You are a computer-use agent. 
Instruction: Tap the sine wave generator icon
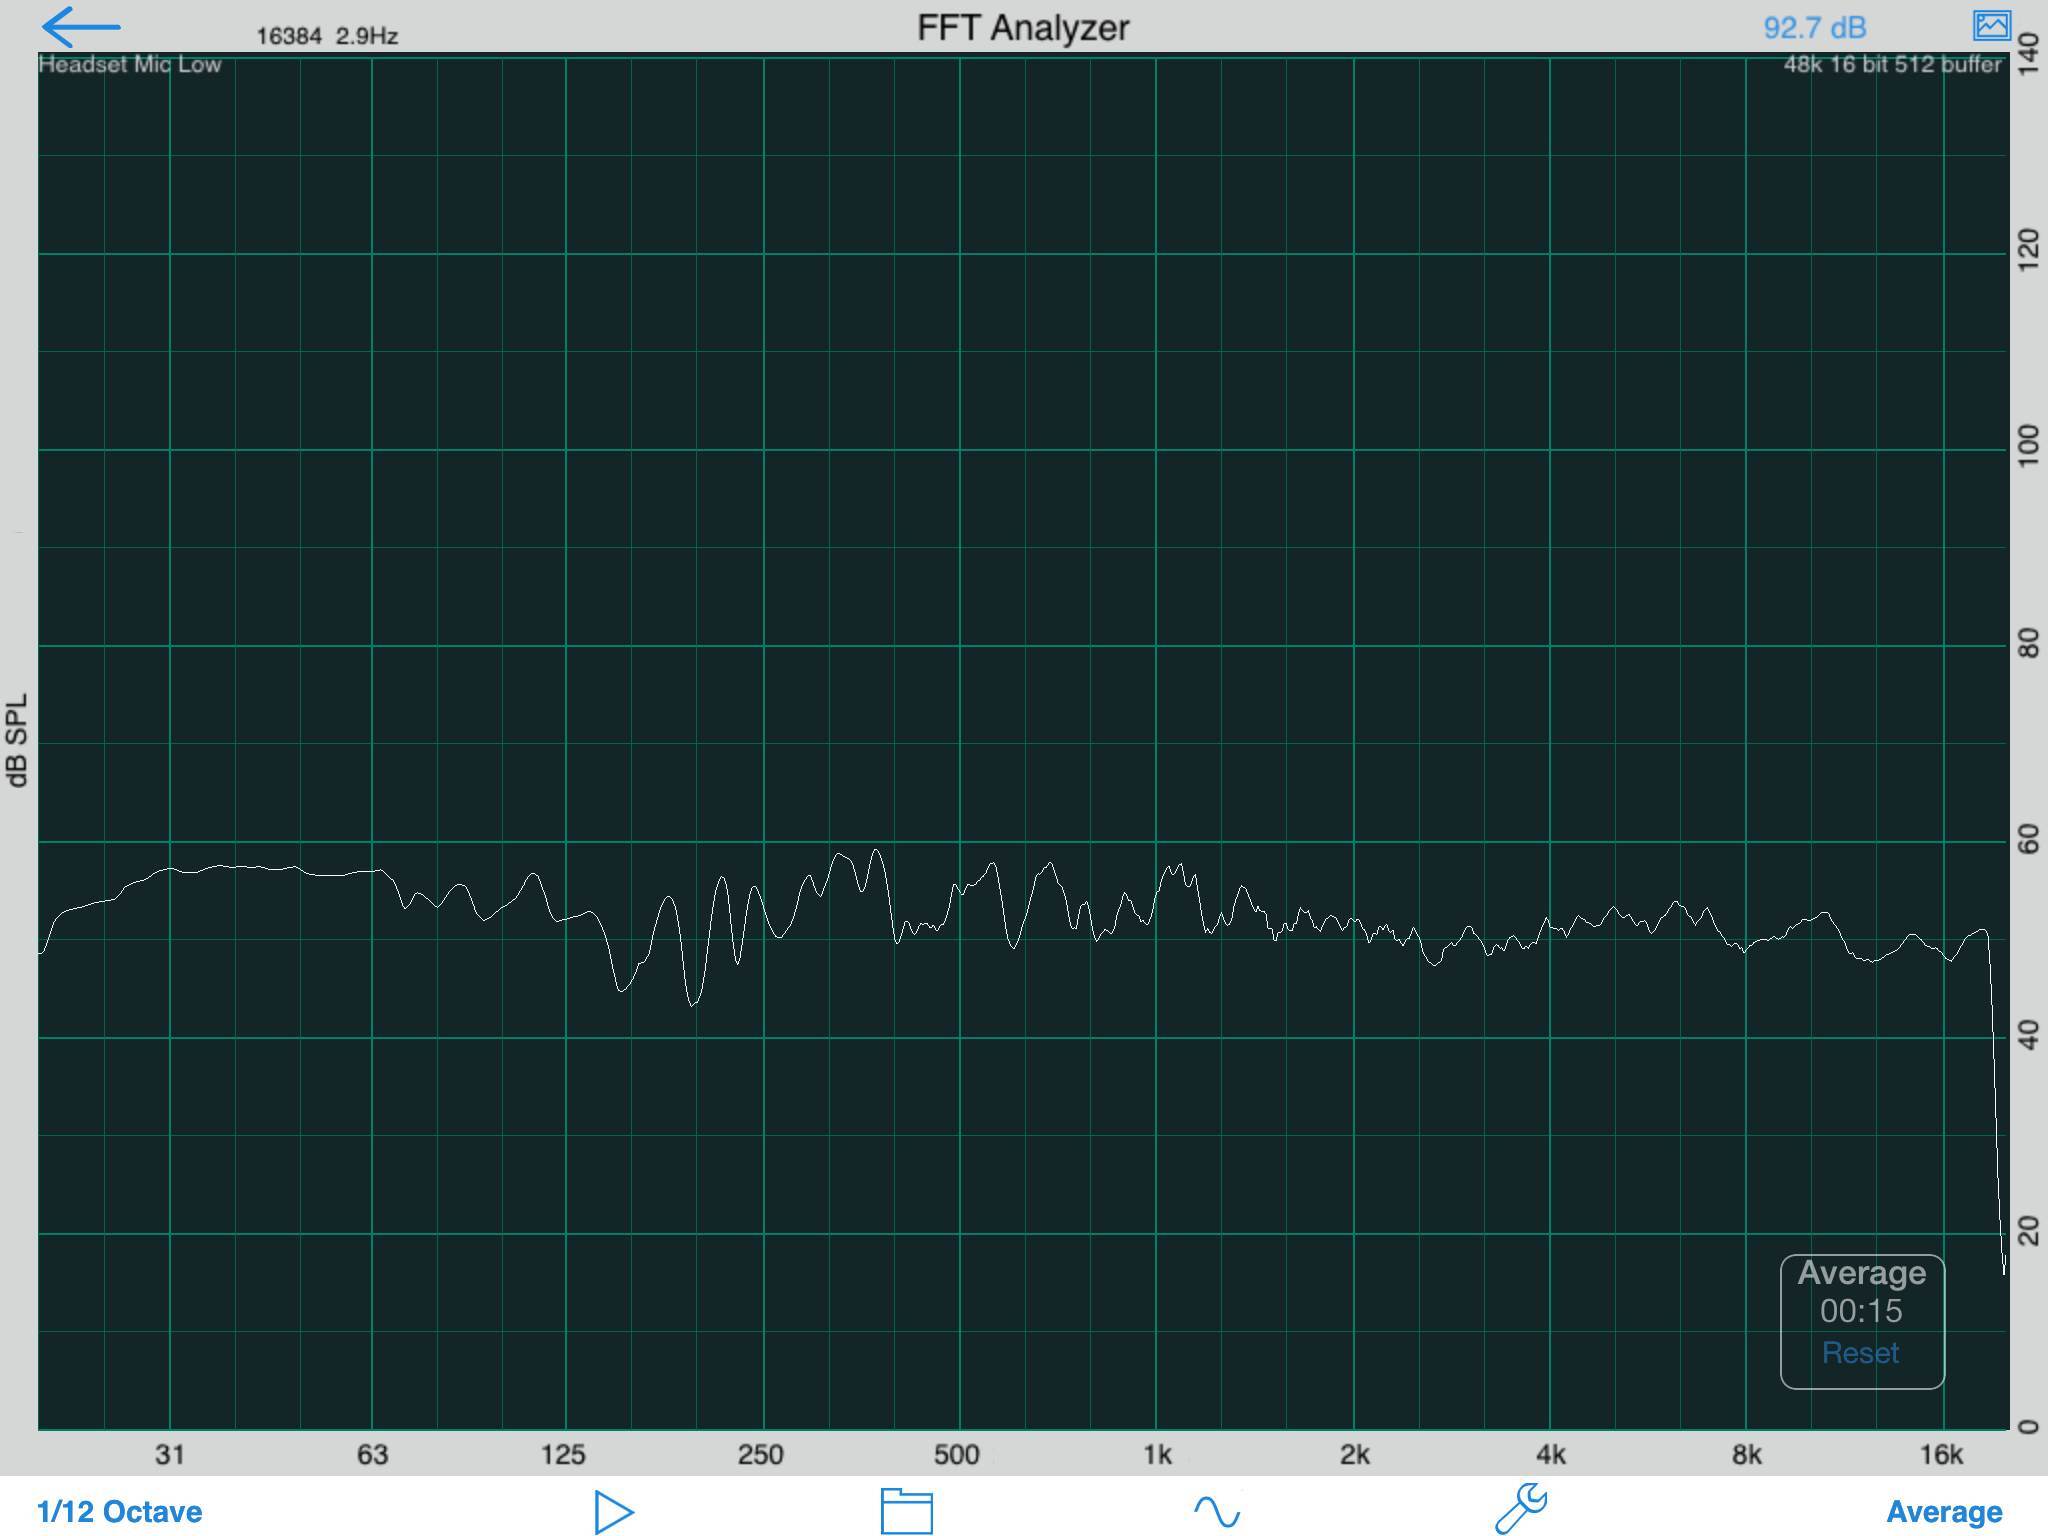point(1216,1510)
